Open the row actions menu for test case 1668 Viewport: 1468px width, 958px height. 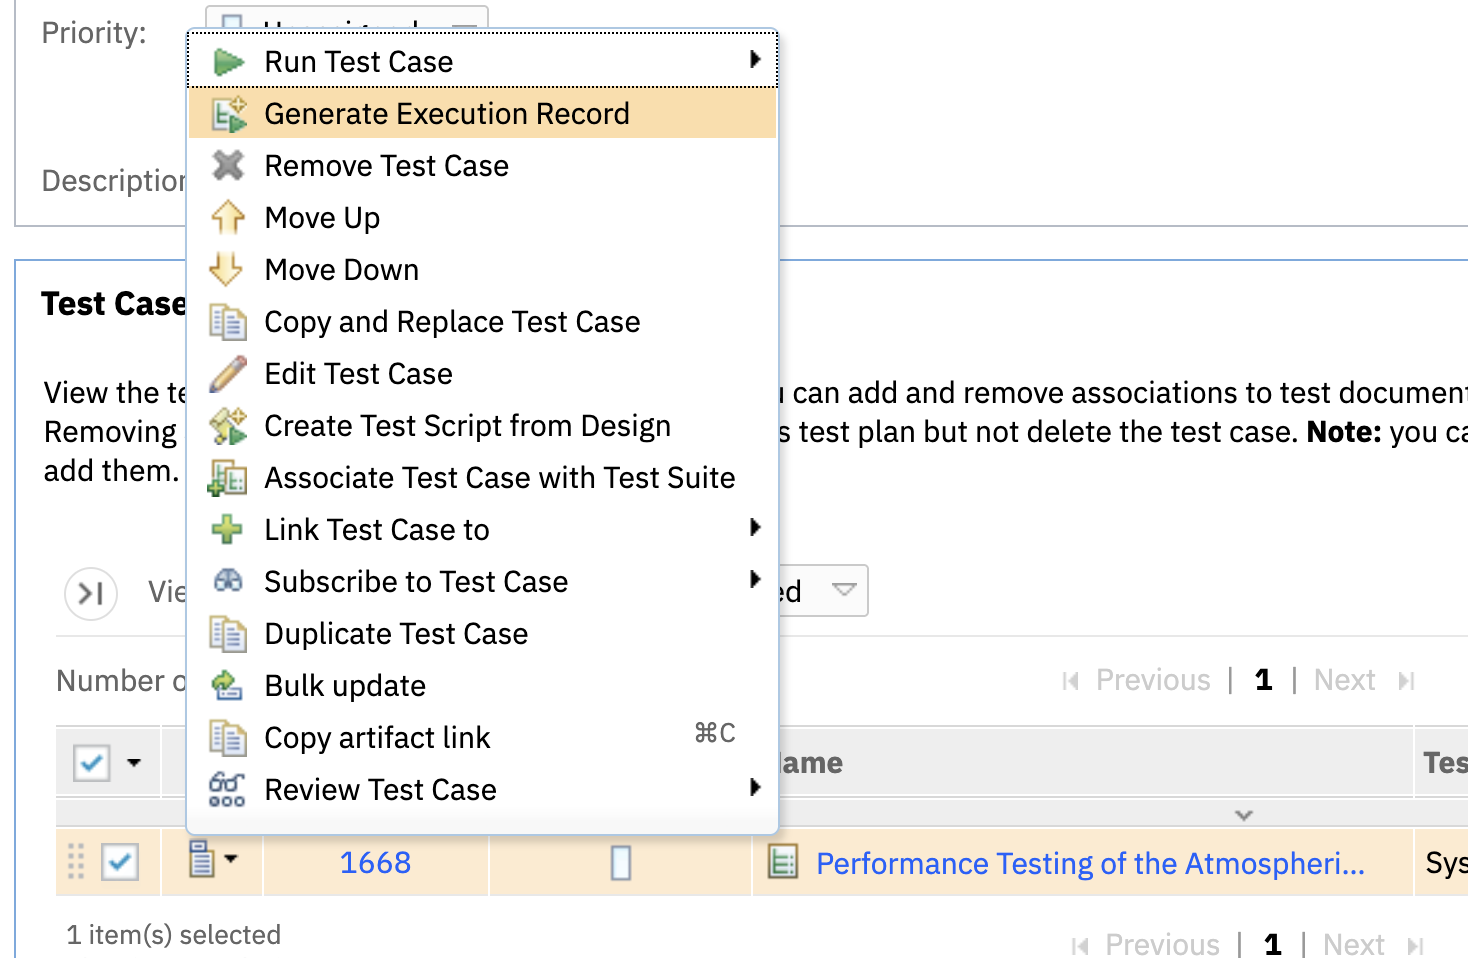(x=213, y=859)
